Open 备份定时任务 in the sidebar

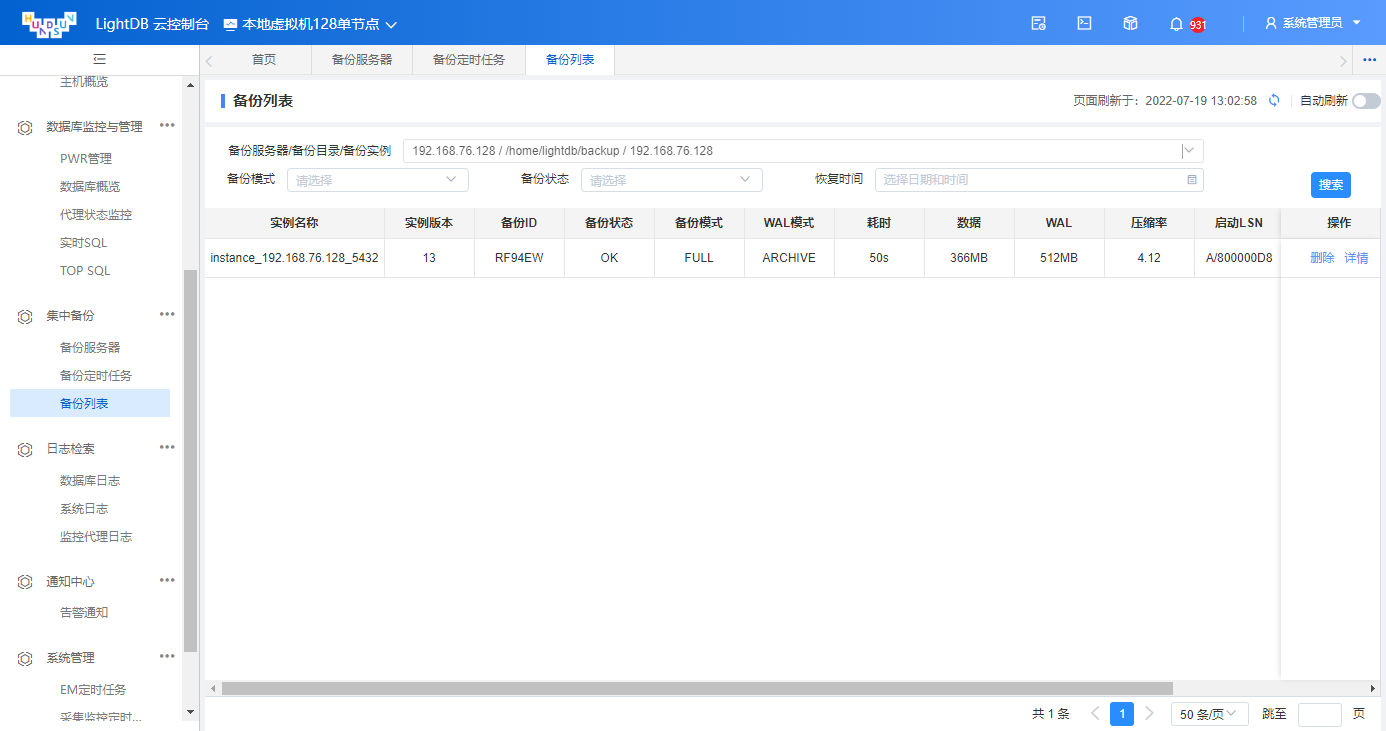[x=96, y=376]
